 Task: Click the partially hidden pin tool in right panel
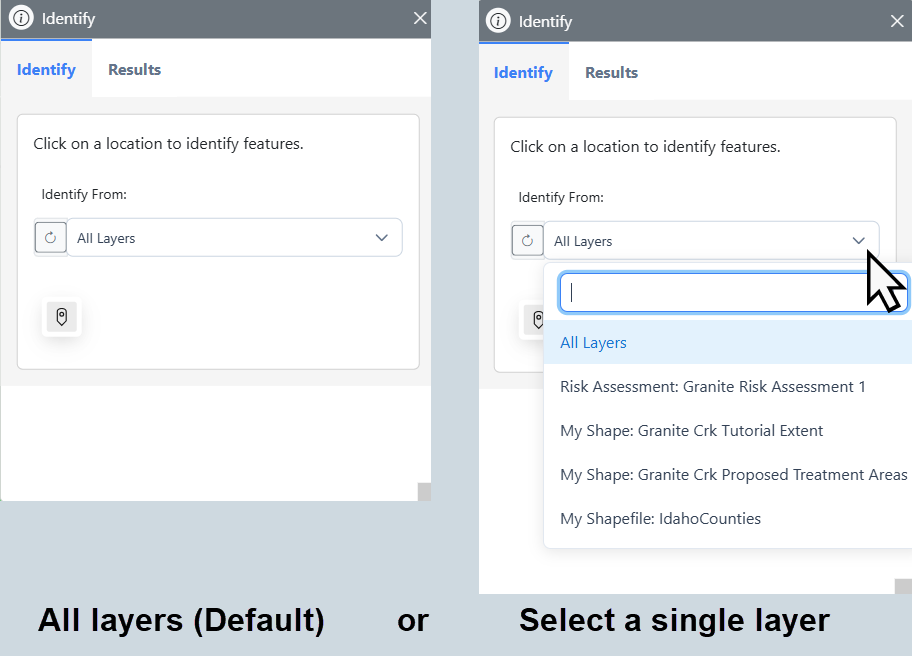pos(533,319)
